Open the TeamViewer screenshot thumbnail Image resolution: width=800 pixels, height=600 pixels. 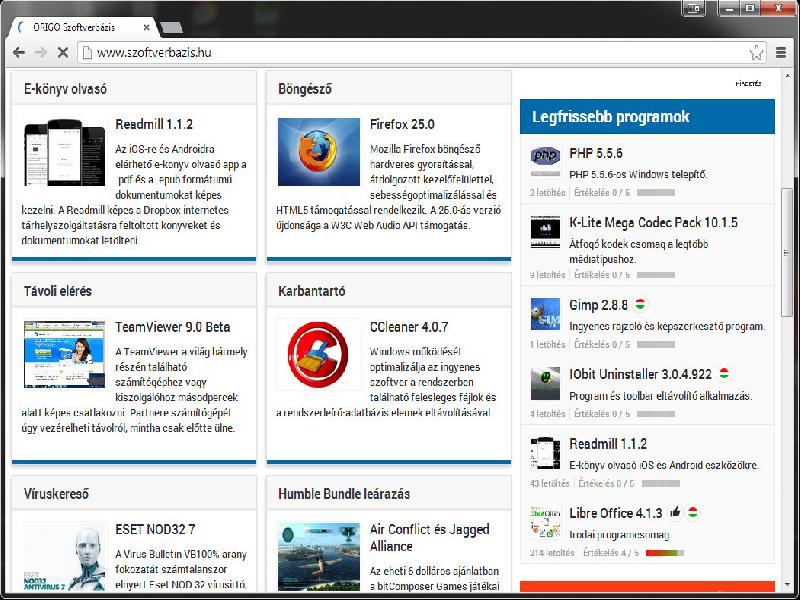click(64, 355)
